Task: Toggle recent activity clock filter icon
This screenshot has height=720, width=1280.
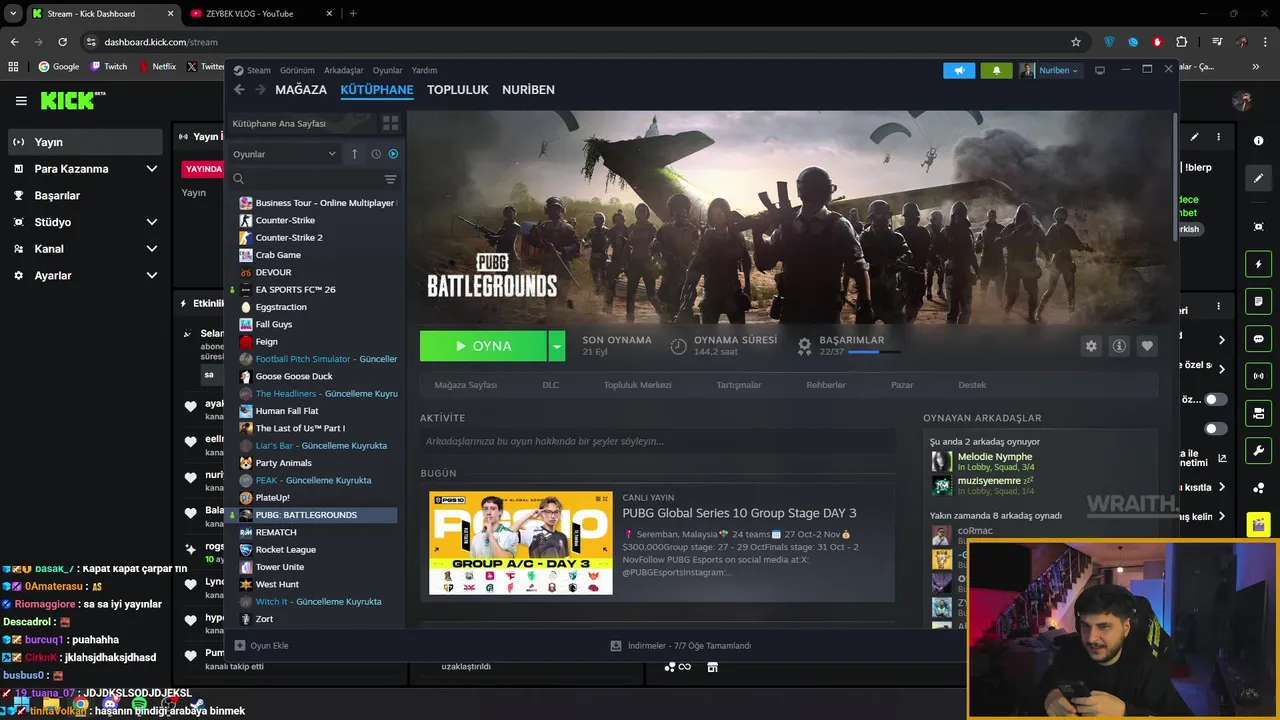Action: (376, 154)
